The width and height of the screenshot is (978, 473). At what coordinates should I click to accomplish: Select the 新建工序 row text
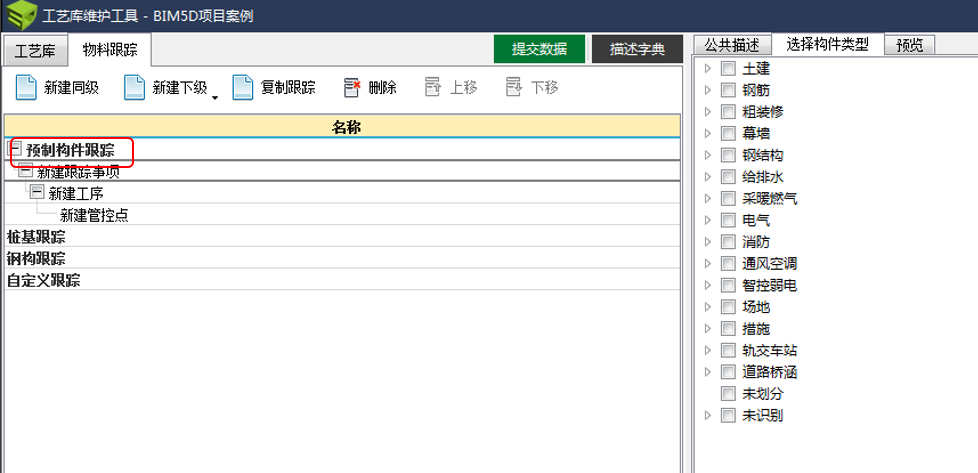click(75, 193)
